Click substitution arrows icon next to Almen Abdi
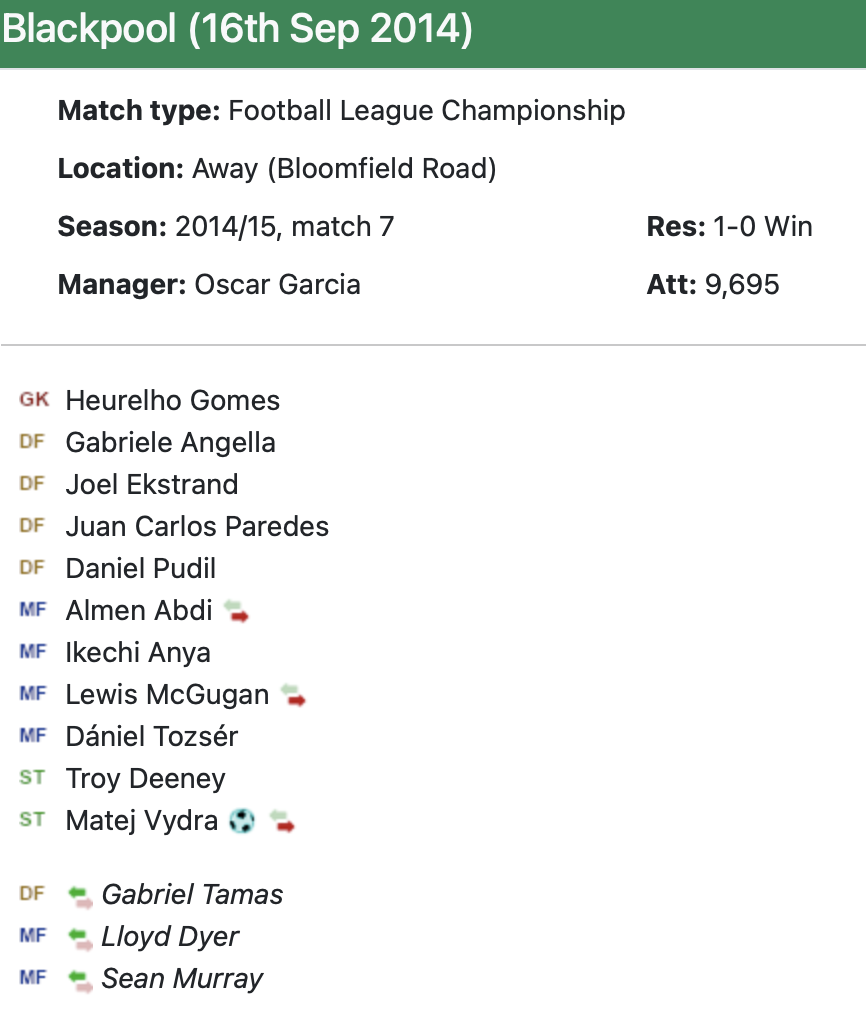 tap(236, 611)
